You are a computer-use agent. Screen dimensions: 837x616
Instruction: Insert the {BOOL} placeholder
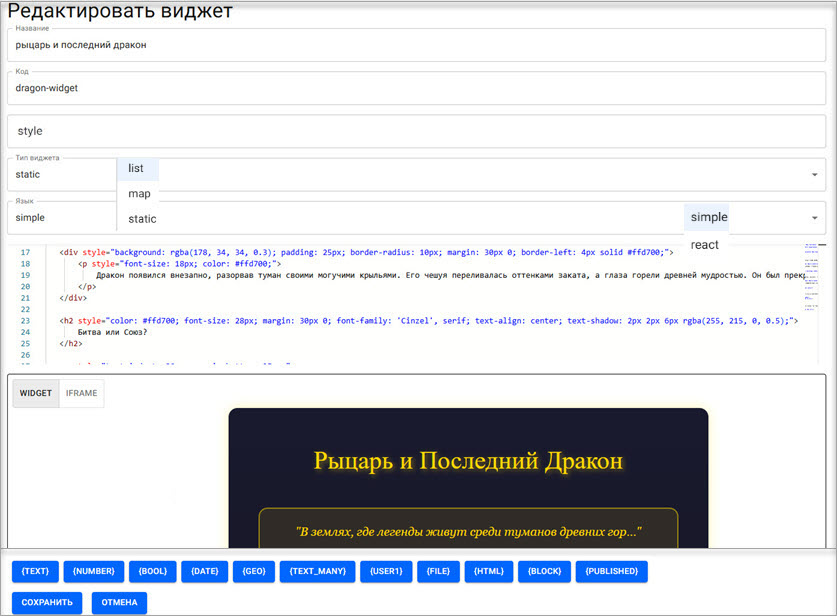153,571
